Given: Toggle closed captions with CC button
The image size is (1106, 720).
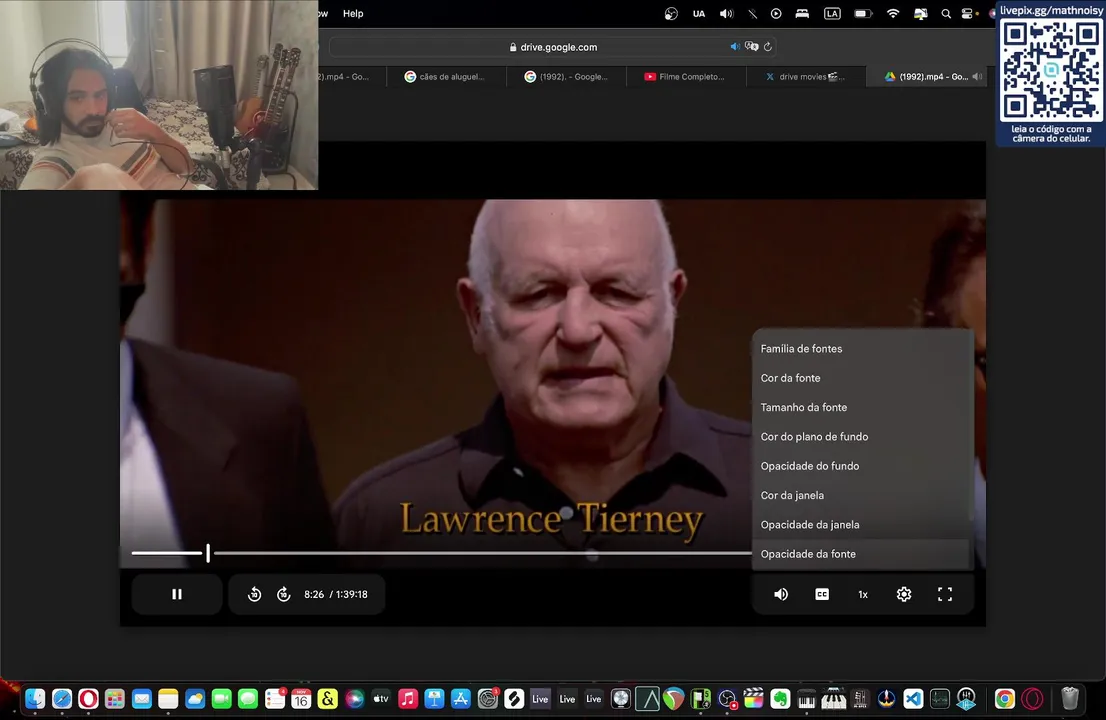Looking at the screenshot, I should point(822,594).
